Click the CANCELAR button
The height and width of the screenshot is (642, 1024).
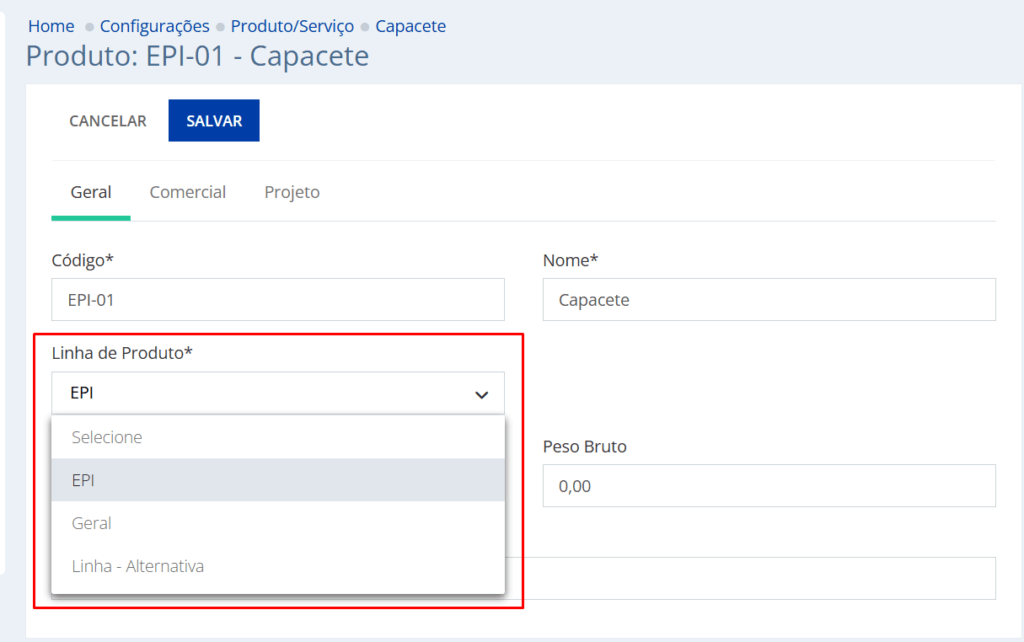coord(108,121)
